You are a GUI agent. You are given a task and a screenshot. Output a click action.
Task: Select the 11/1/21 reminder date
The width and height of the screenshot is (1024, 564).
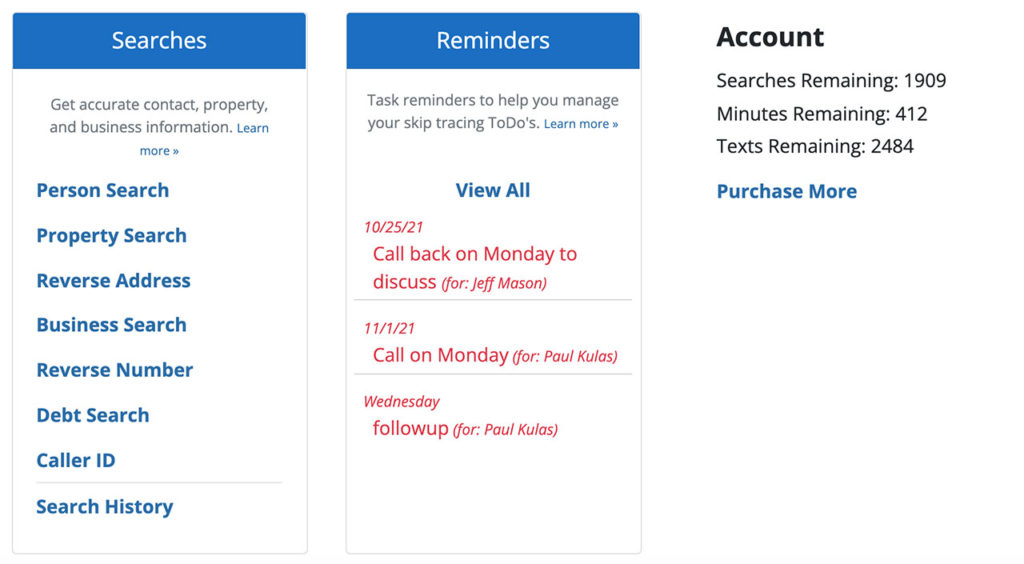click(389, 328)
